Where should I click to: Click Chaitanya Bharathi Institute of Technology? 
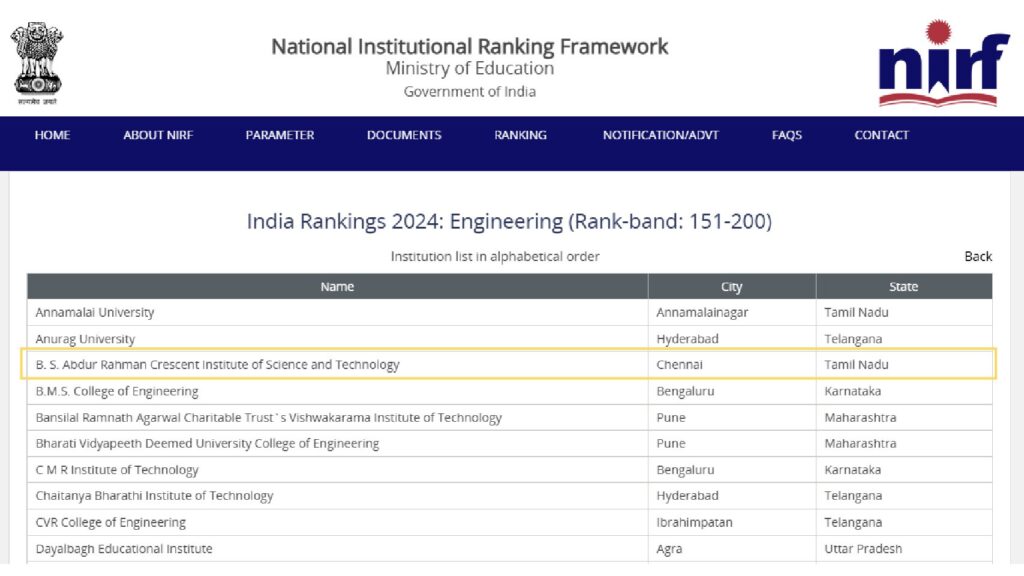pyautogui.click(x=154, y=496)
